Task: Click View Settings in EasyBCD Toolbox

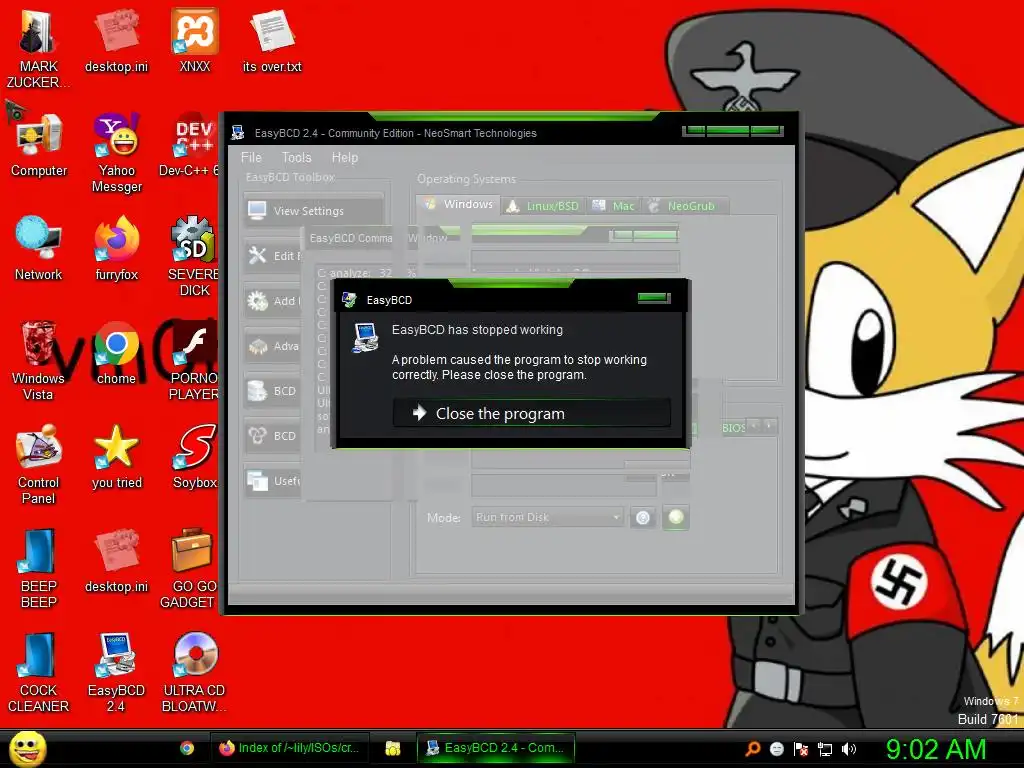Action: 313,211
